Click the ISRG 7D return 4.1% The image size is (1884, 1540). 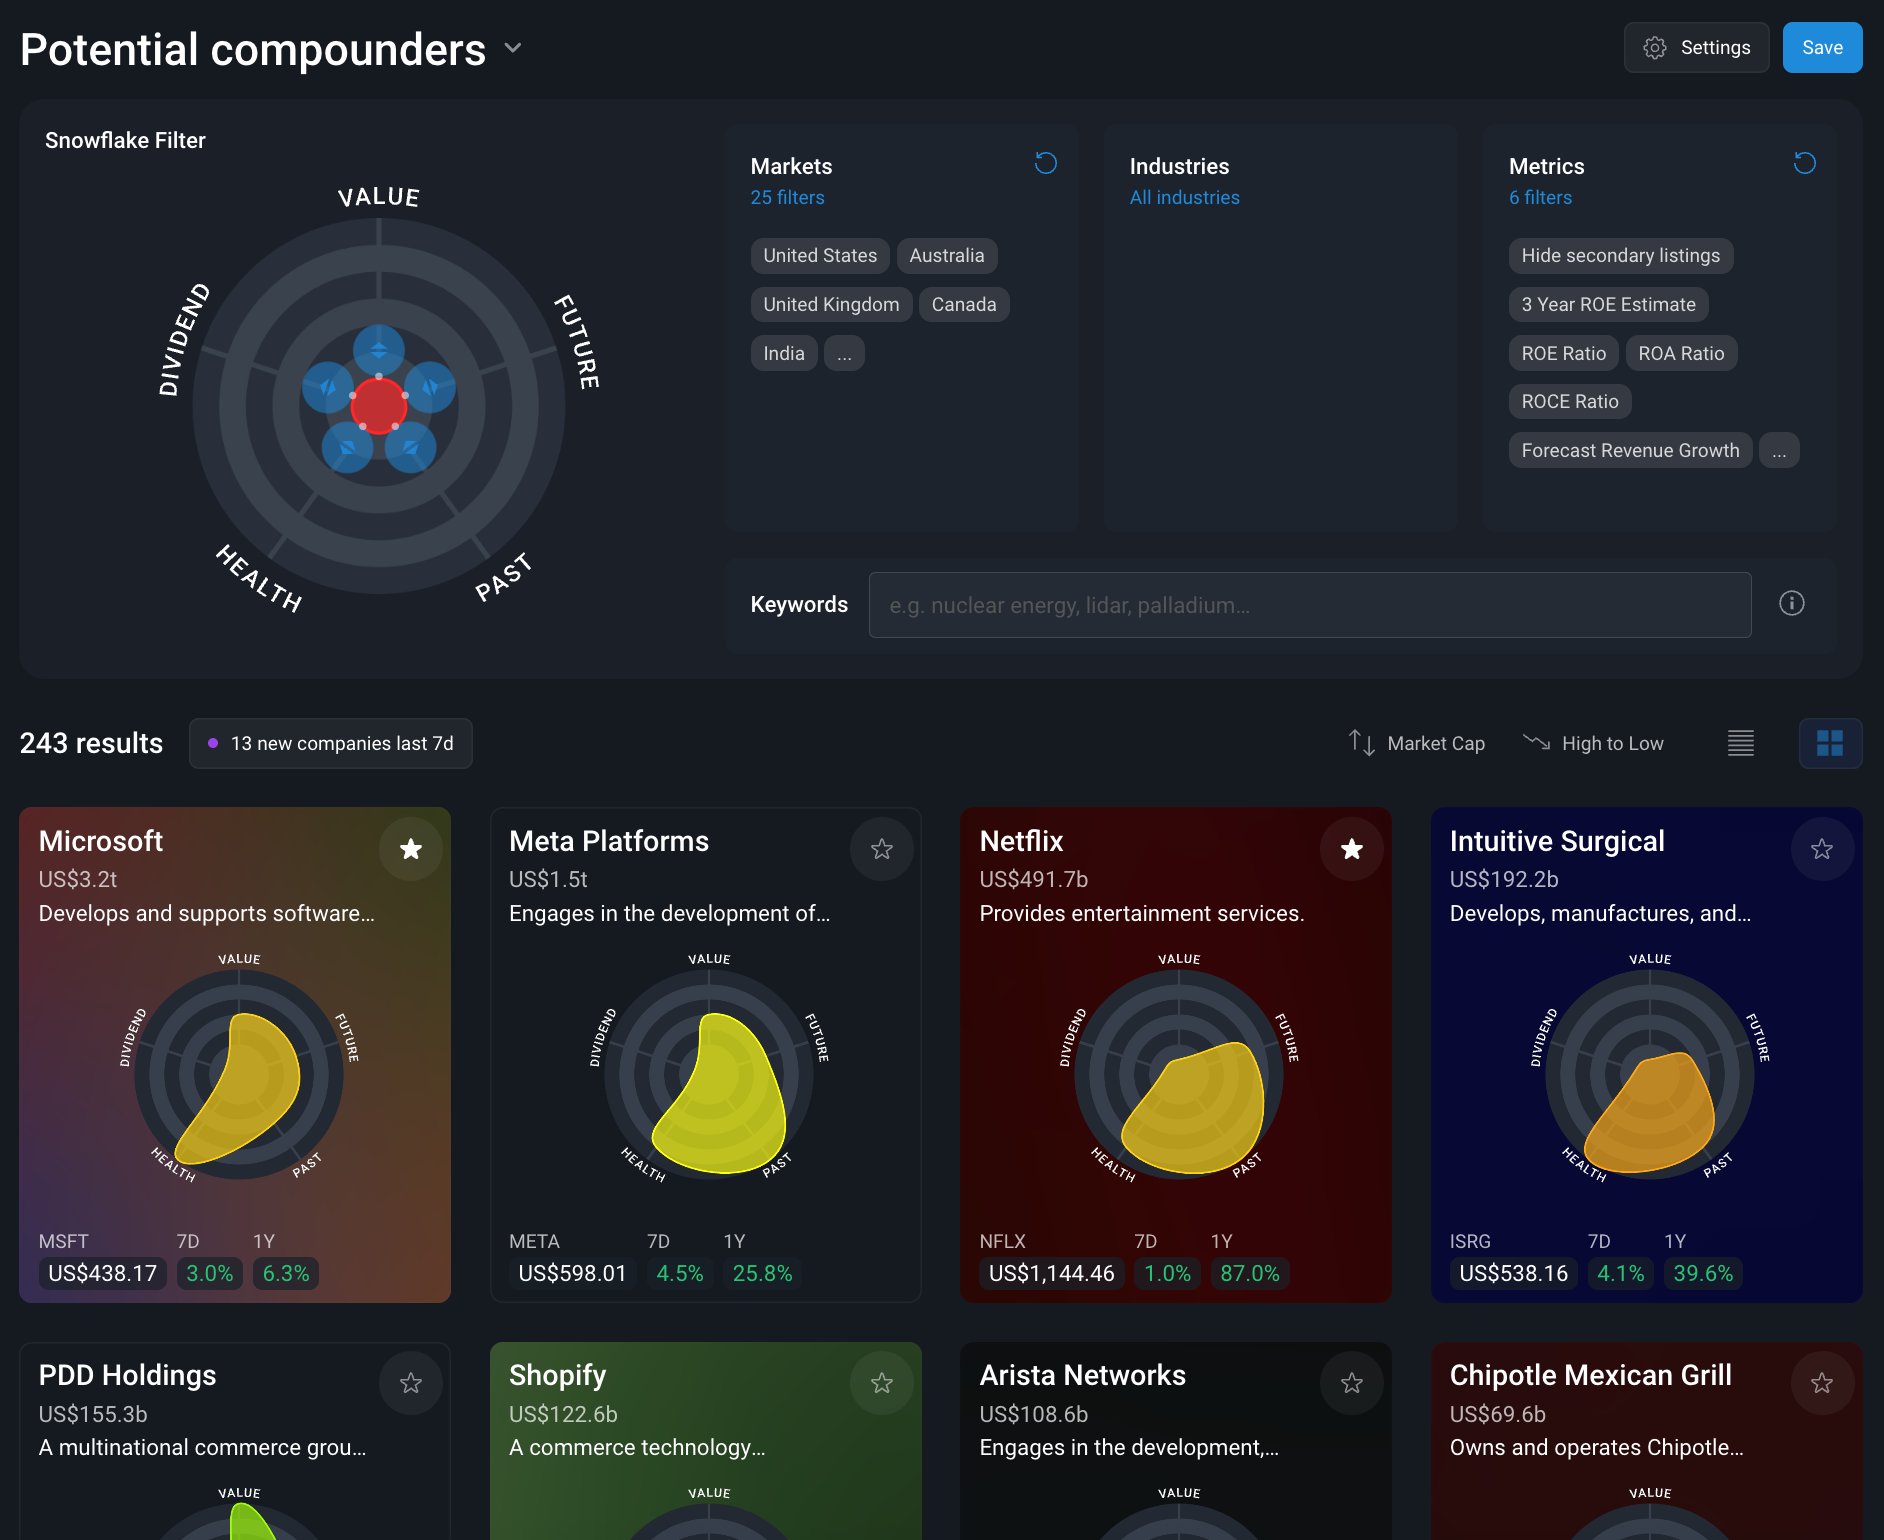(1621, 1274)
